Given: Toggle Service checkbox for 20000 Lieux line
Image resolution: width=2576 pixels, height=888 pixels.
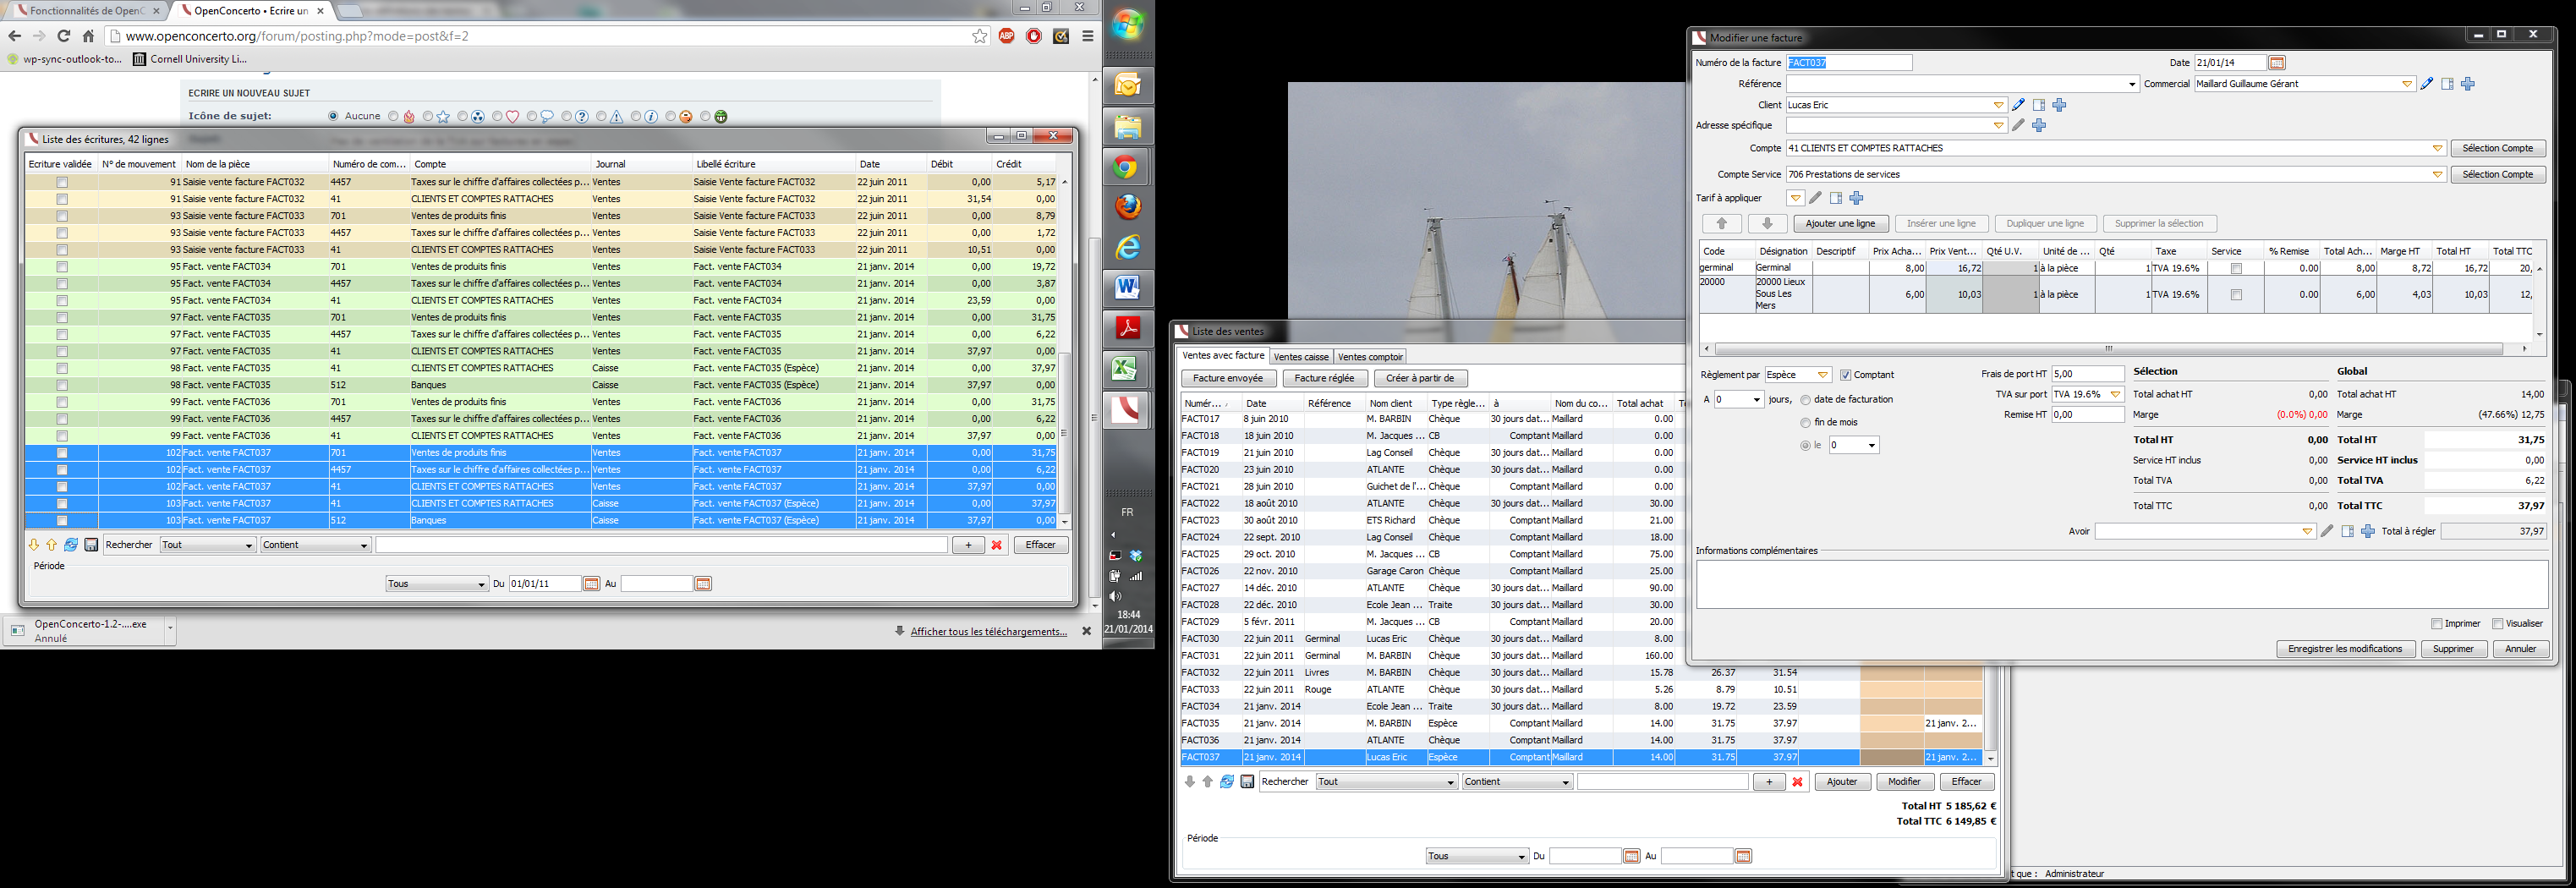Looking at the screenshot, I should [x=2236, y=295].
